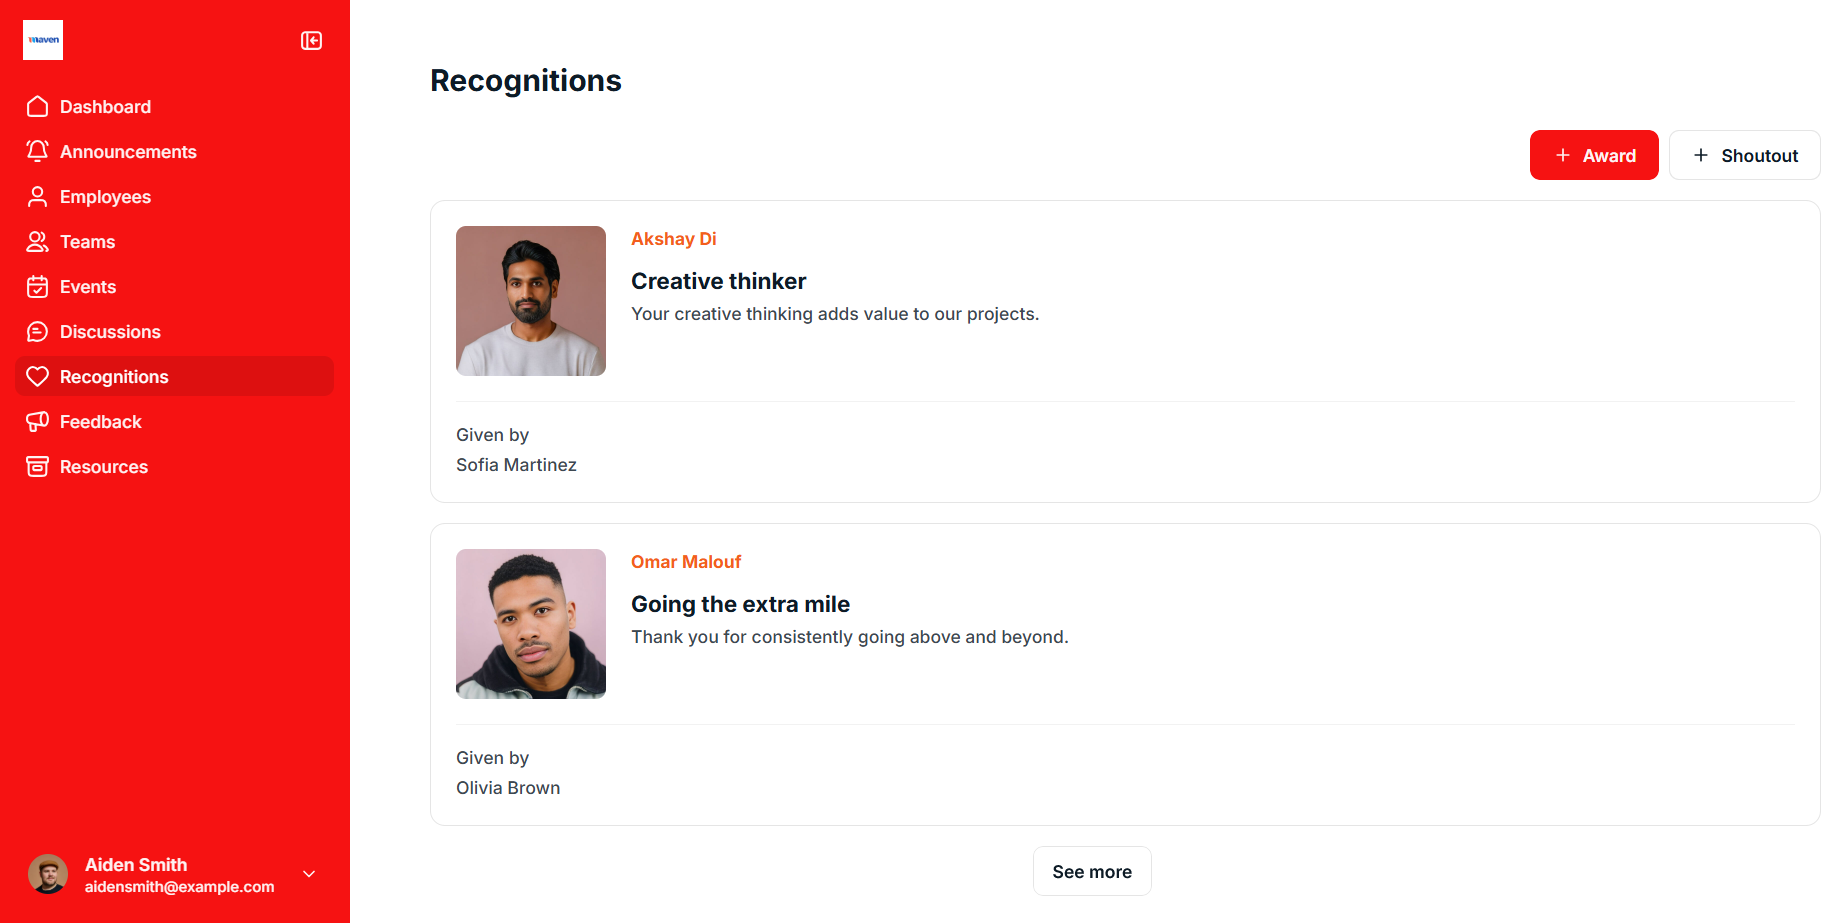
Task: Click Akshay Di's profile photo
Action: tap(531, 301)
